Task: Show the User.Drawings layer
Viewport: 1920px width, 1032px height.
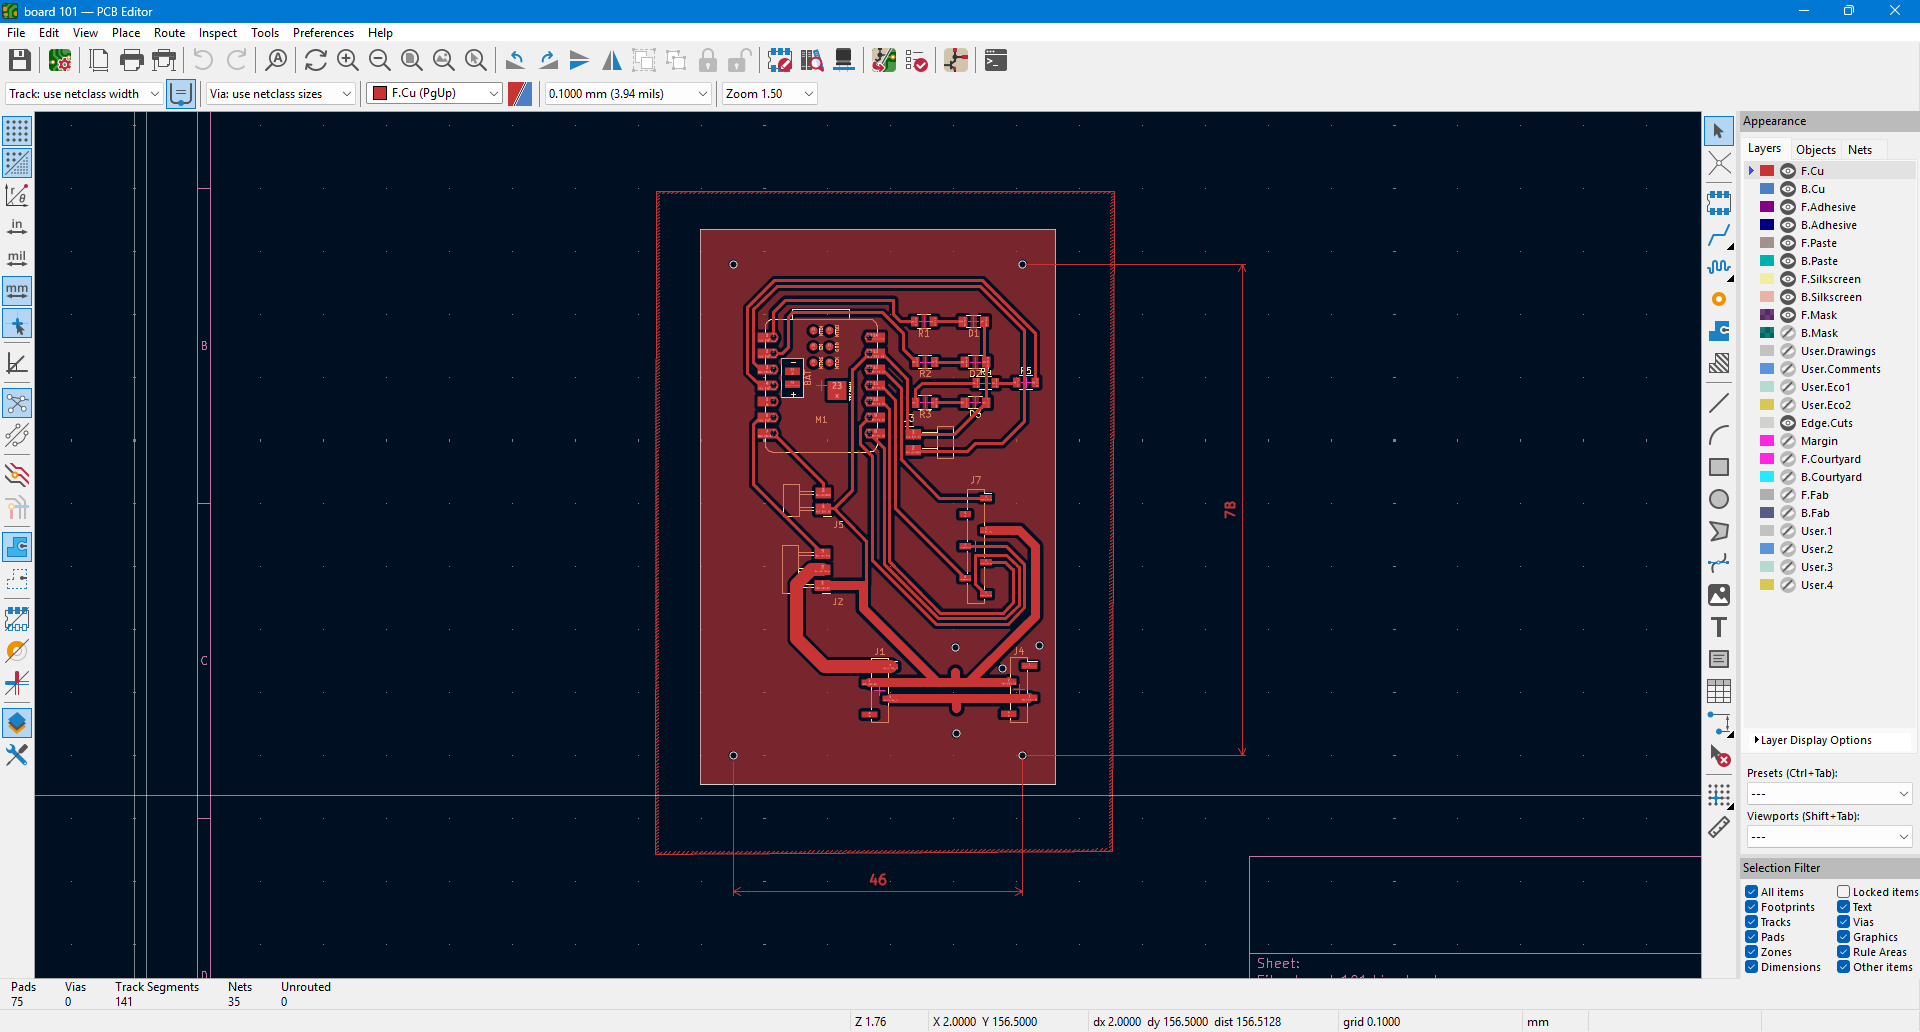Action: [1788, 351]
